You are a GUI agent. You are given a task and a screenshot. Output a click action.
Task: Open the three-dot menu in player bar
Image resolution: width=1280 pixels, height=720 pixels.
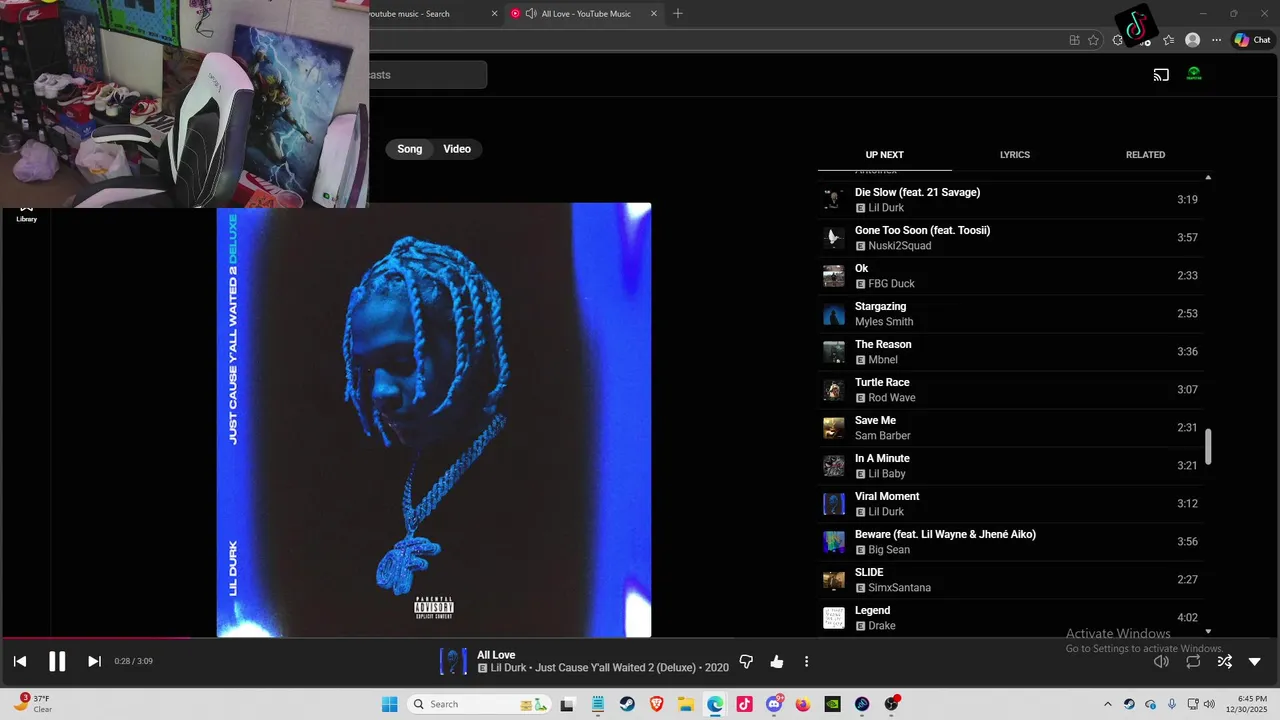point(806,661)
